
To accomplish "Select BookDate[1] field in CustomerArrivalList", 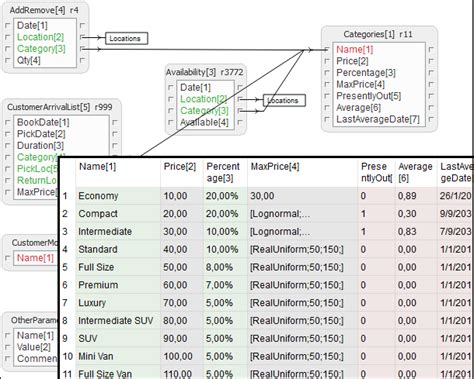I will tap(43, 122).
